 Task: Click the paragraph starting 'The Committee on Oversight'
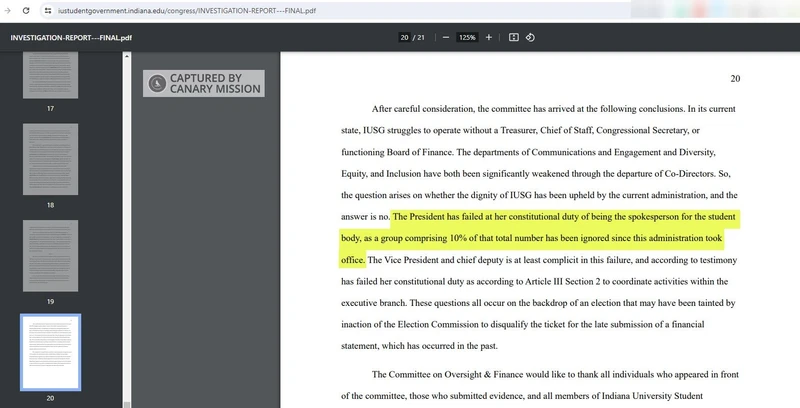click(555, 375)
